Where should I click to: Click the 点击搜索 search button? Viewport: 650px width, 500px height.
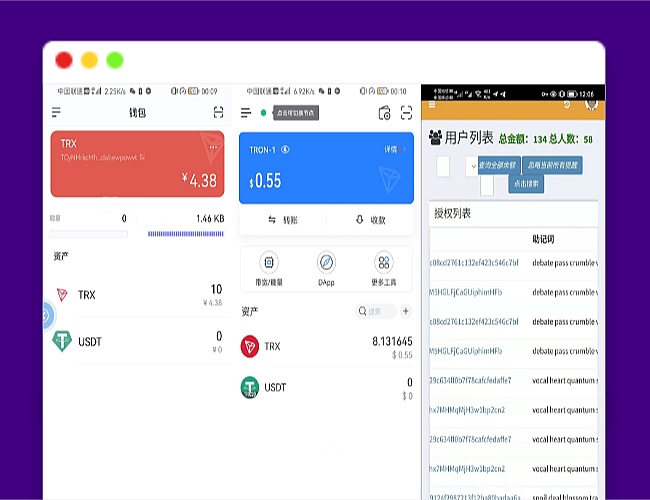(x=526, y=184)
